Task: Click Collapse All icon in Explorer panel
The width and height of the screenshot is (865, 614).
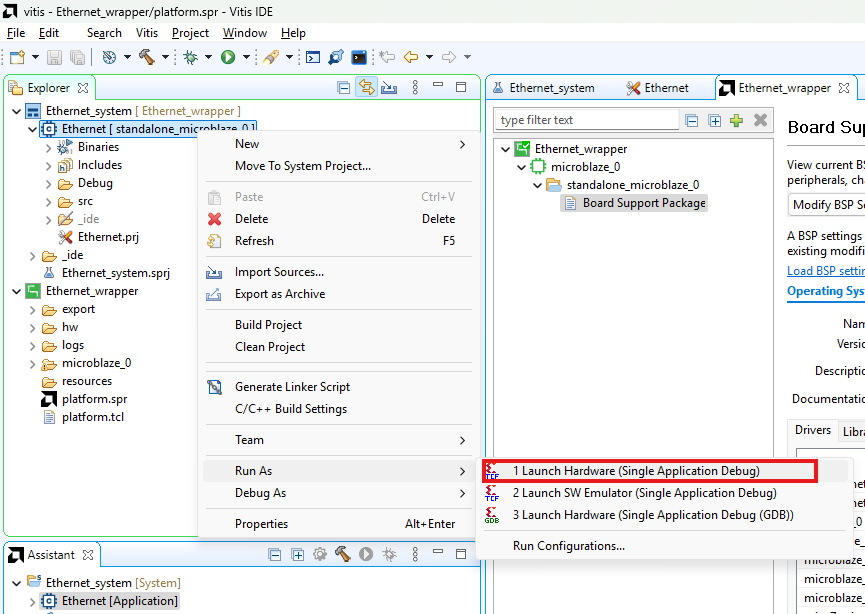Action: 344,88
